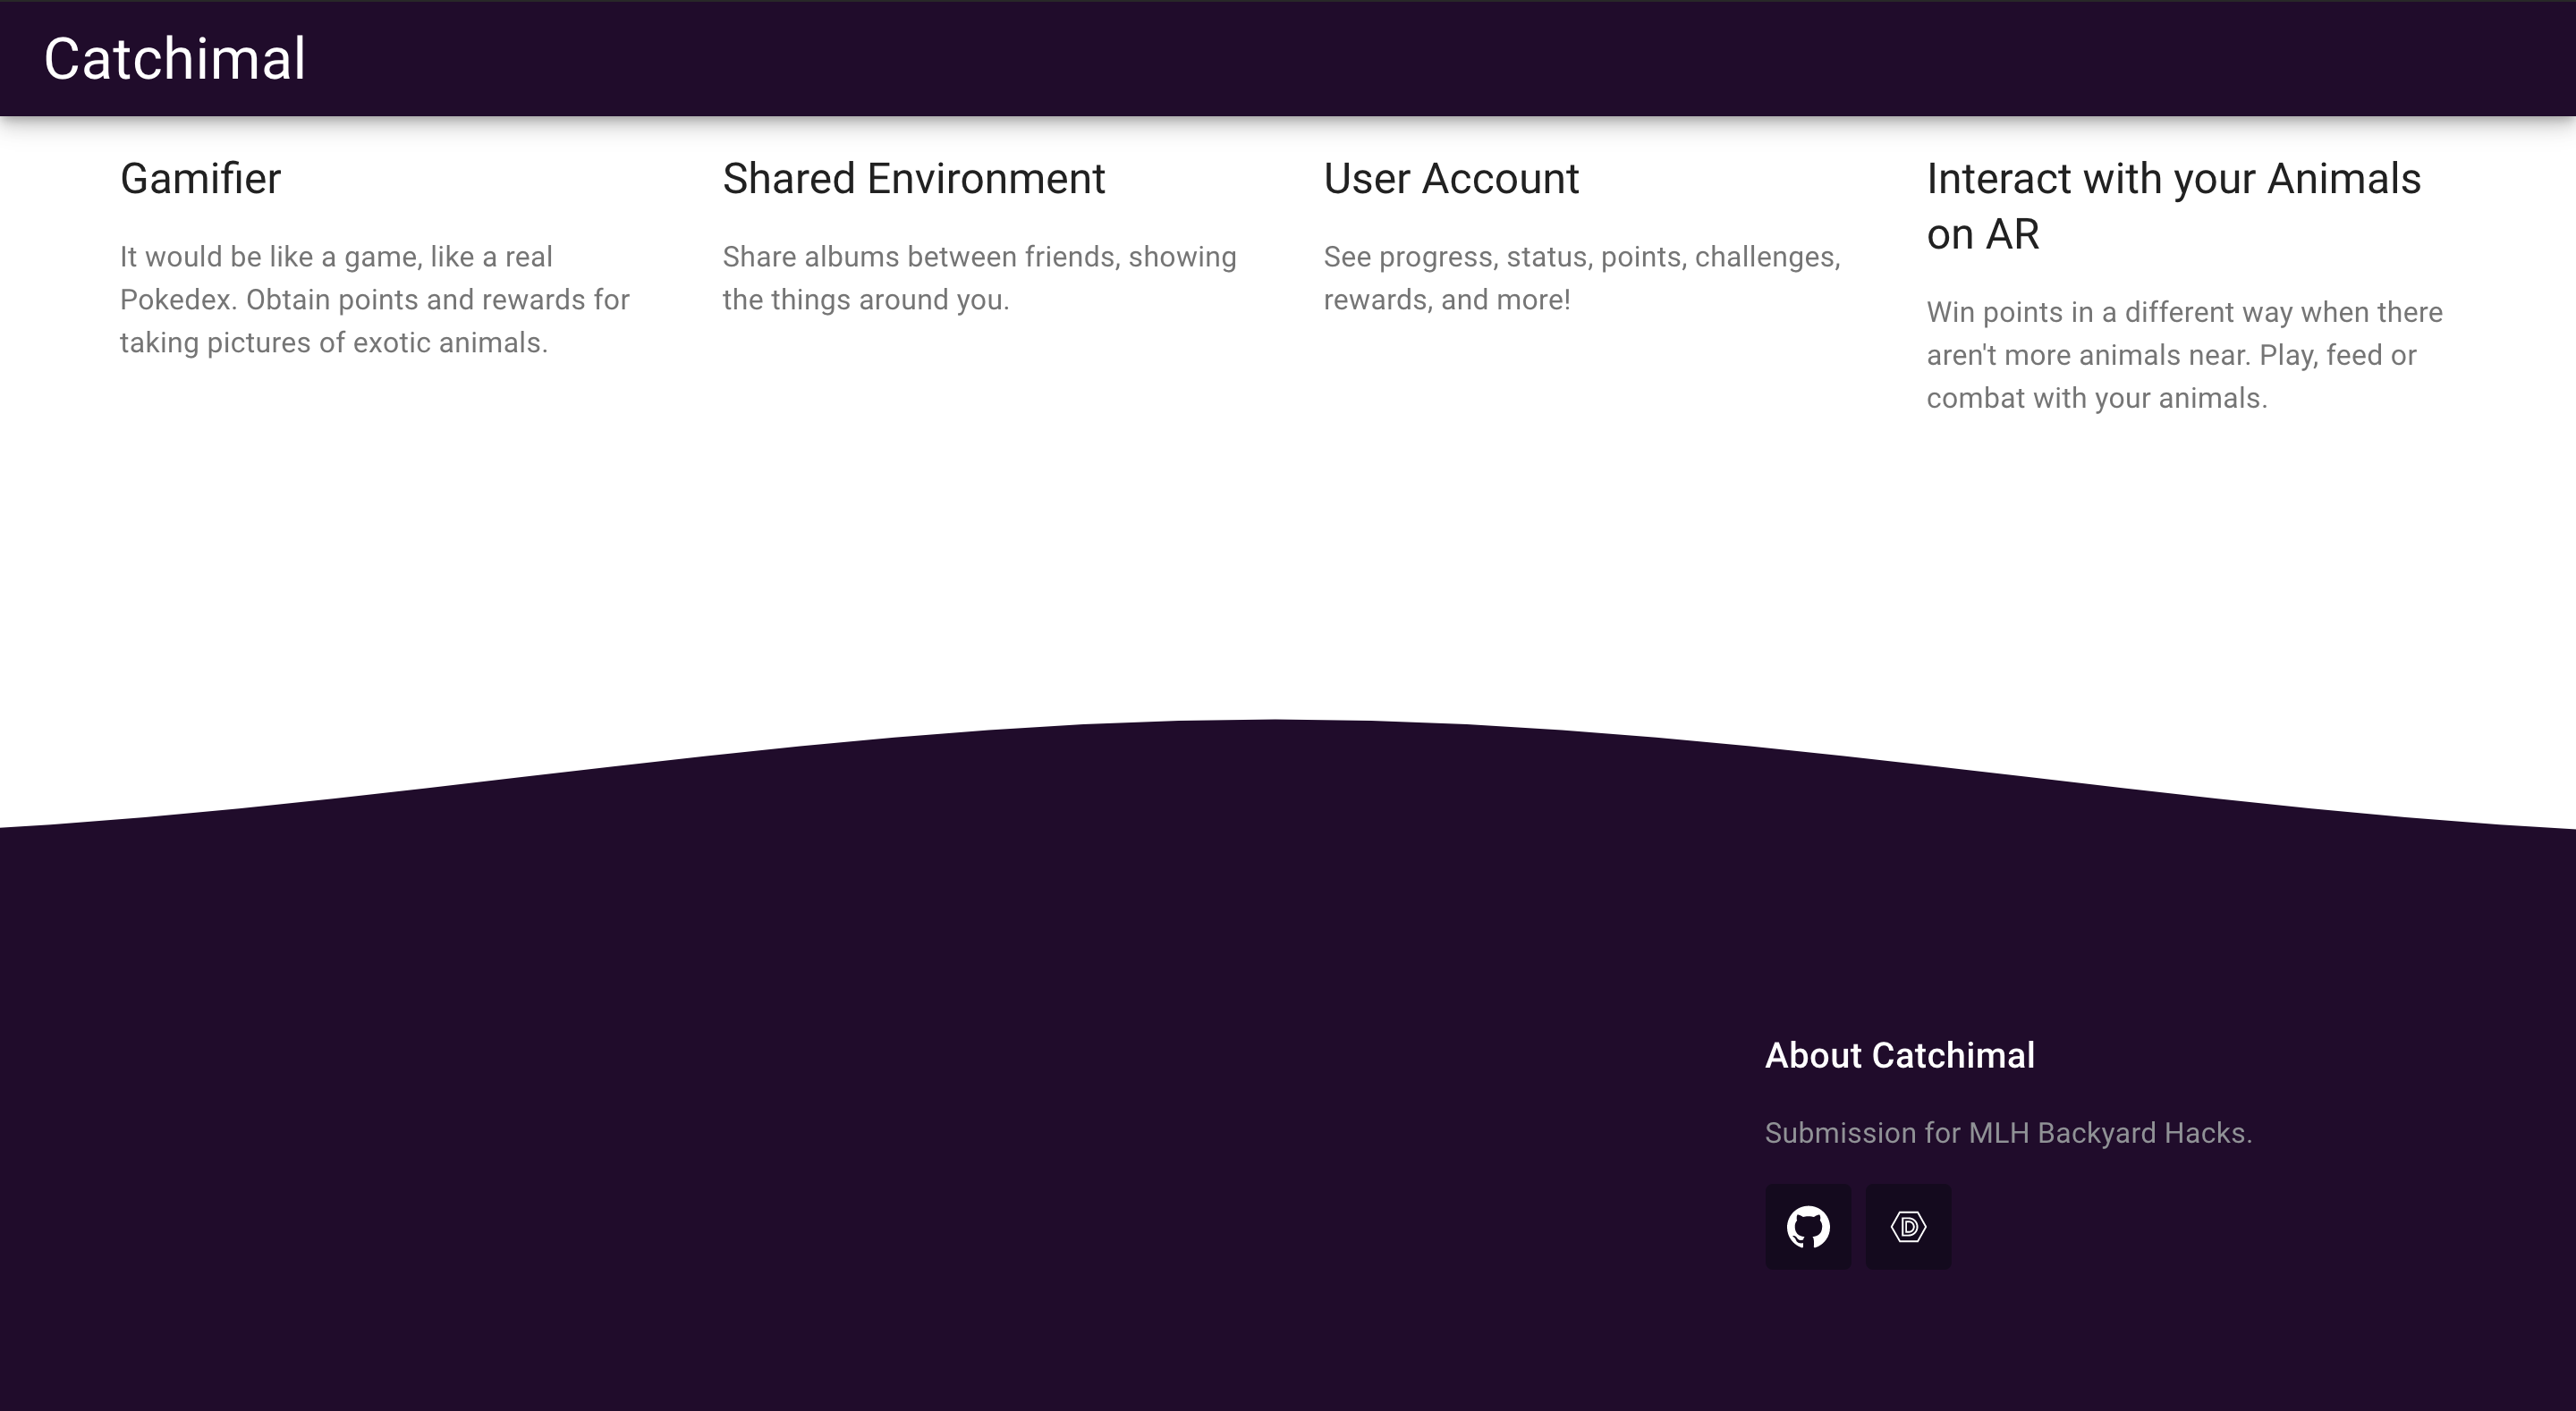Click the Interact with your Animals heading
The image size is (2576, 1411).
[x=2172, y=179]
